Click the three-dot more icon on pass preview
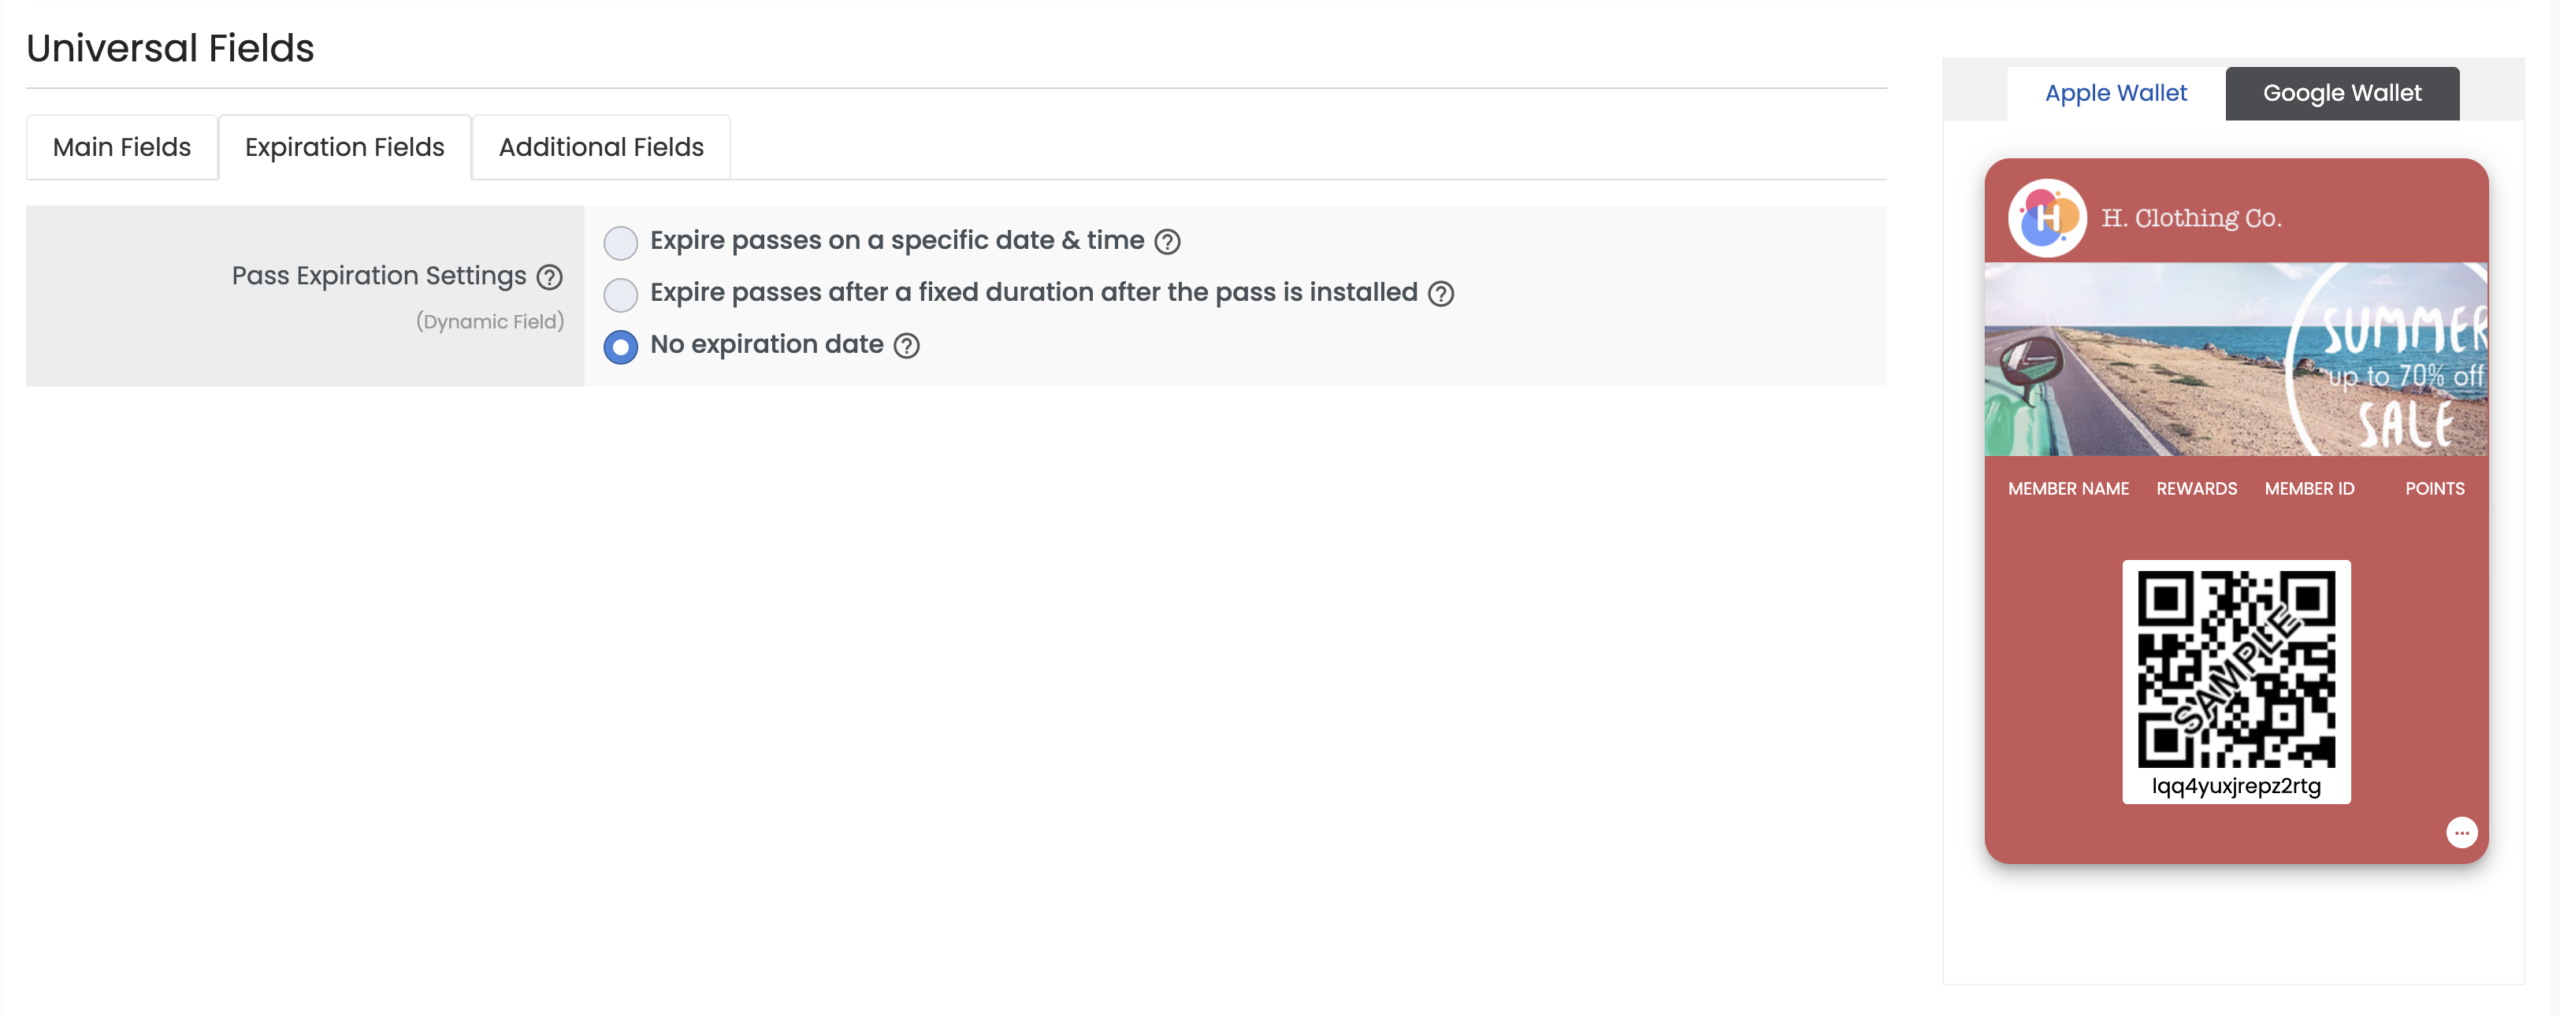Viewport: 2560px width, 1016px height. tap(2461, 832)
